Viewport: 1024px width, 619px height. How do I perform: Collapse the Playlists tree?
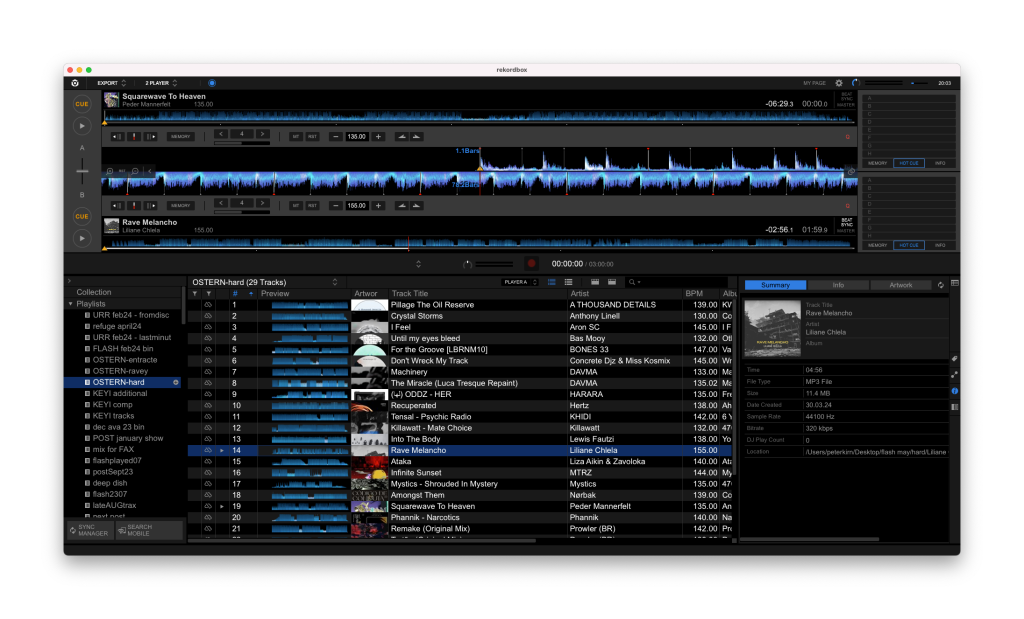[70, 304]
